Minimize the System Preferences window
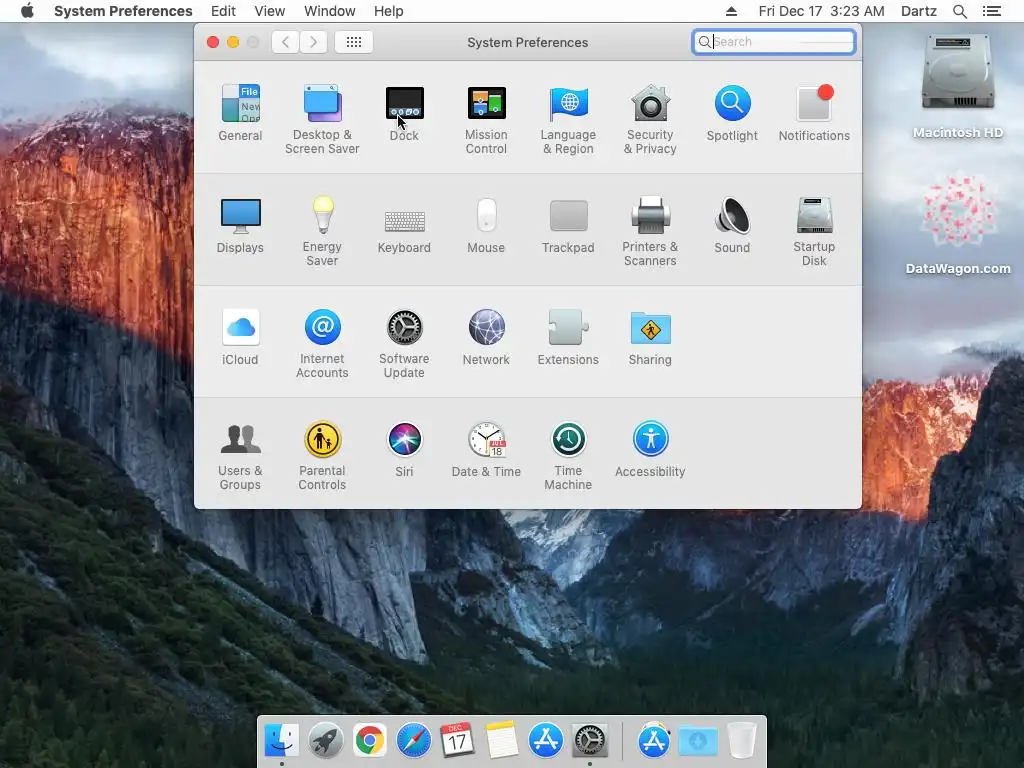The height and width of the screenshot is (768, 1024). click(x=233, y=42)
